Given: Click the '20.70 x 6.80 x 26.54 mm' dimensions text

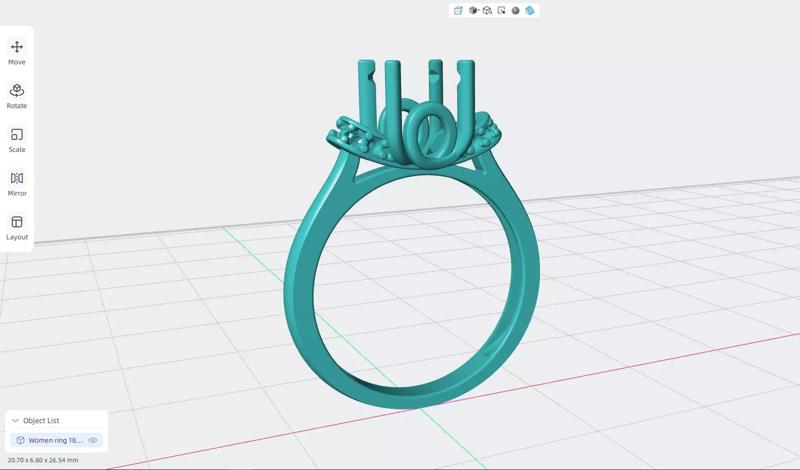Looking at the screenshot, I should click(43, 460).
